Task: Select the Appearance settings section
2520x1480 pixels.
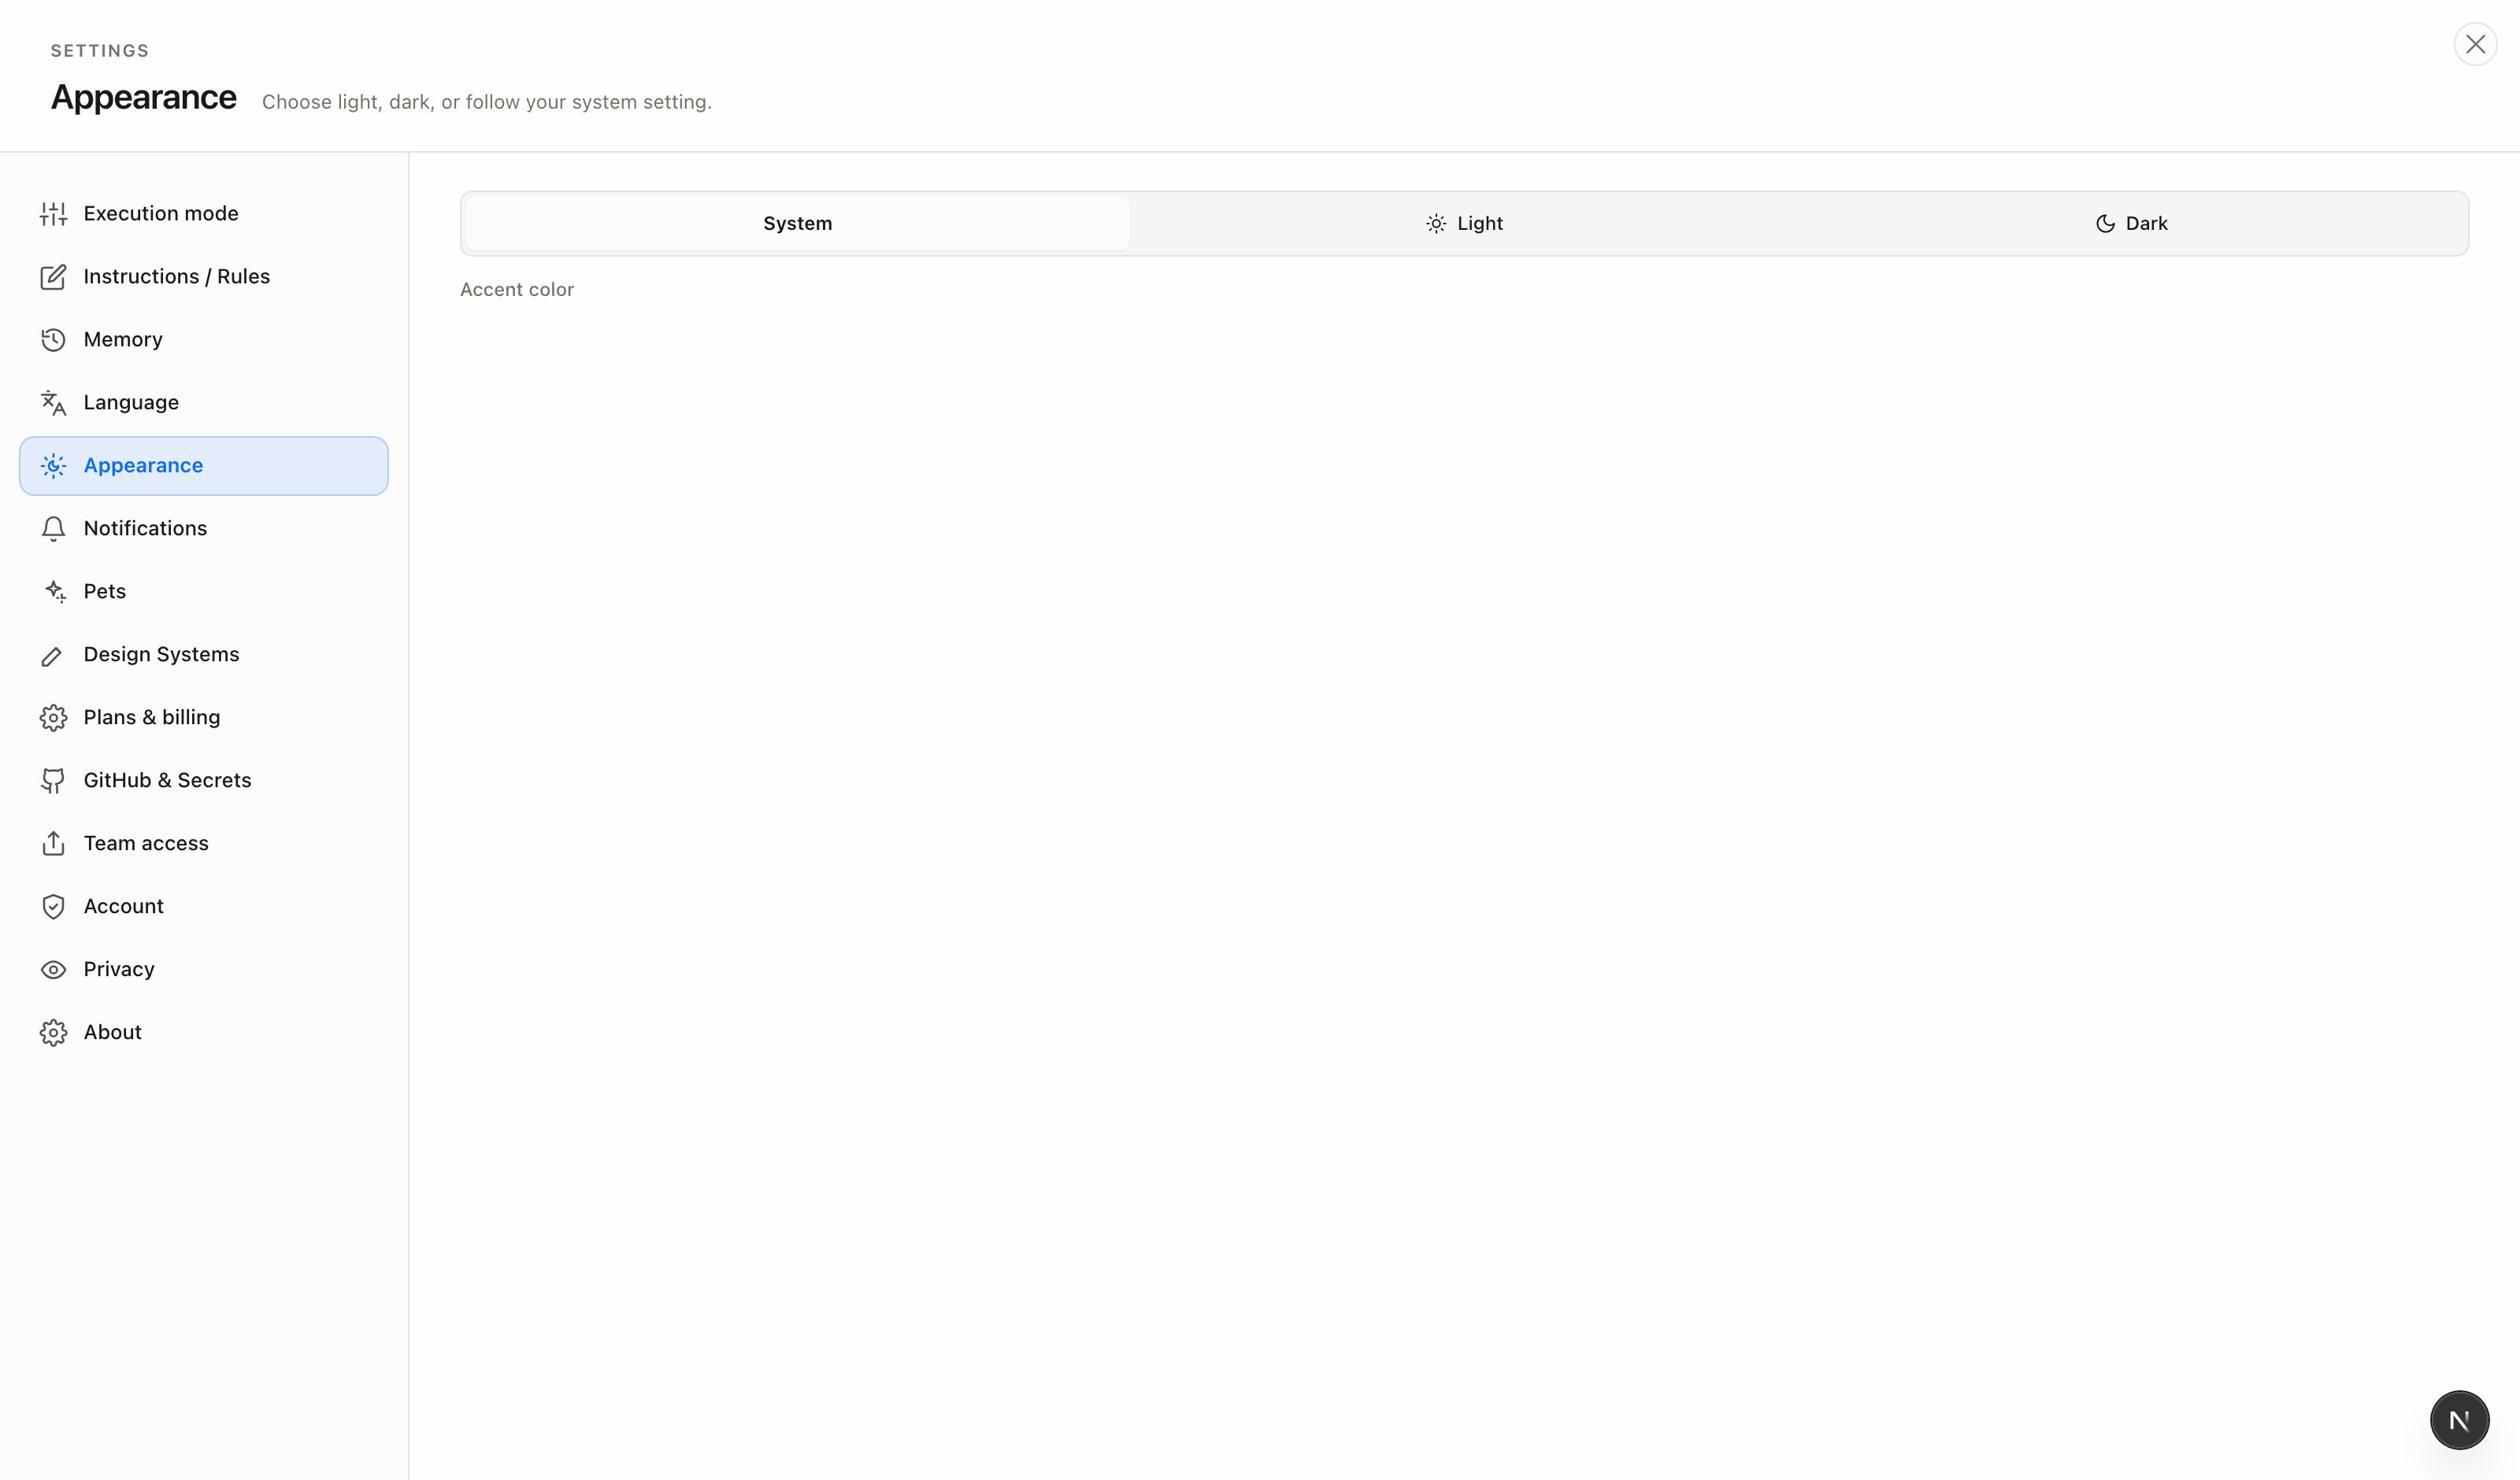Action: pos(204,466)
